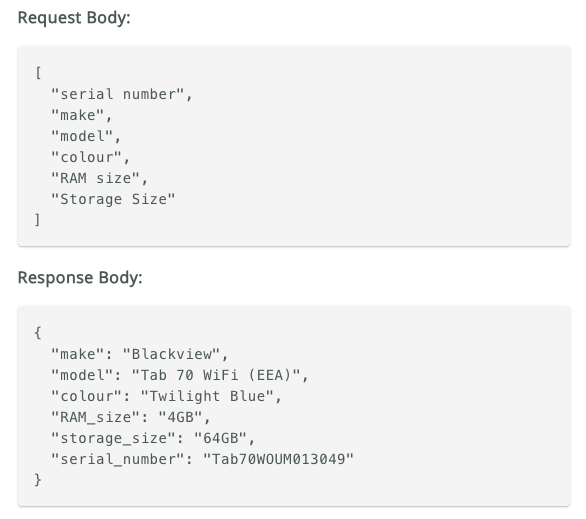Screen dimensions: 586x519
Task: Click the "Tab70WOUM013049" serial value
Action: point(278,459)
